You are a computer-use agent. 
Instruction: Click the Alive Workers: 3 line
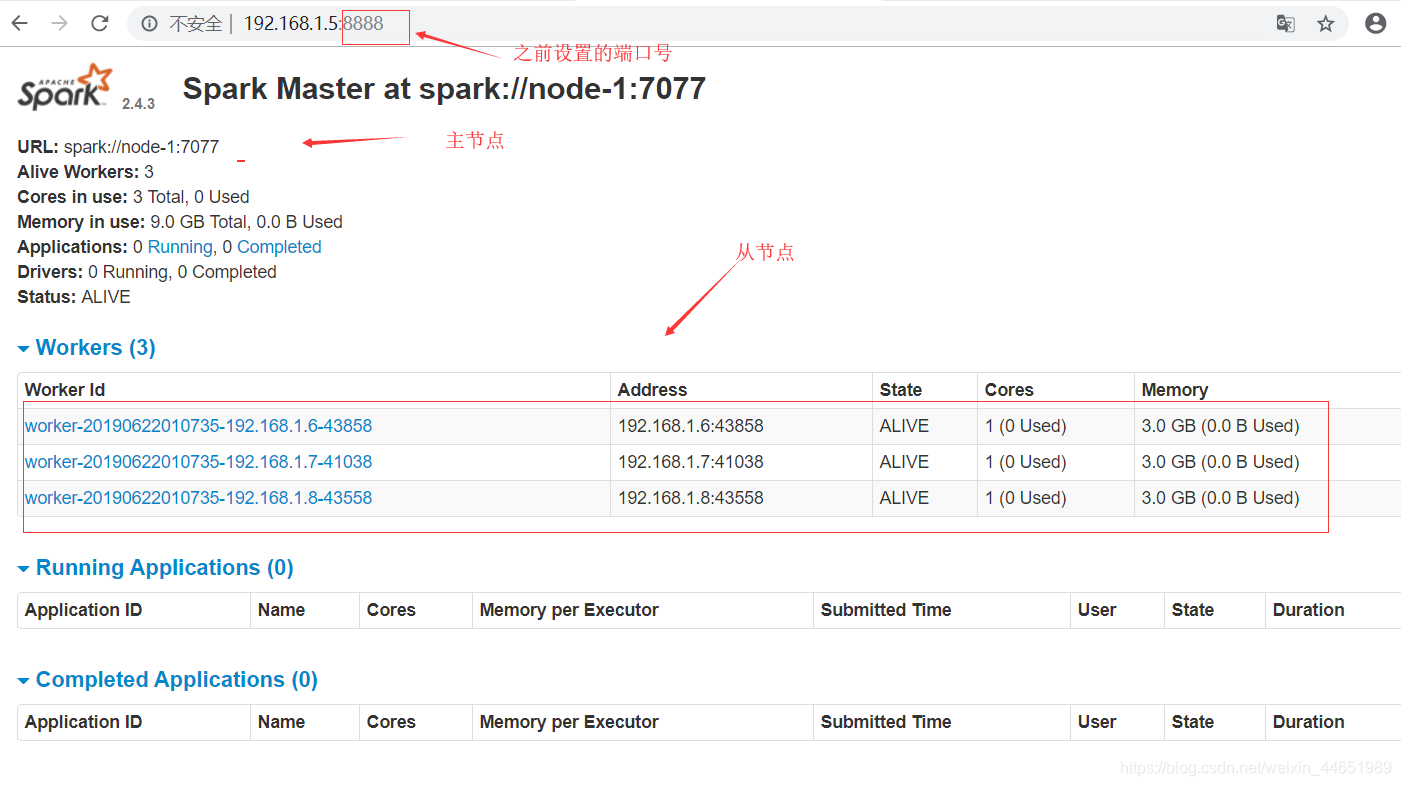tap(86, 172)
